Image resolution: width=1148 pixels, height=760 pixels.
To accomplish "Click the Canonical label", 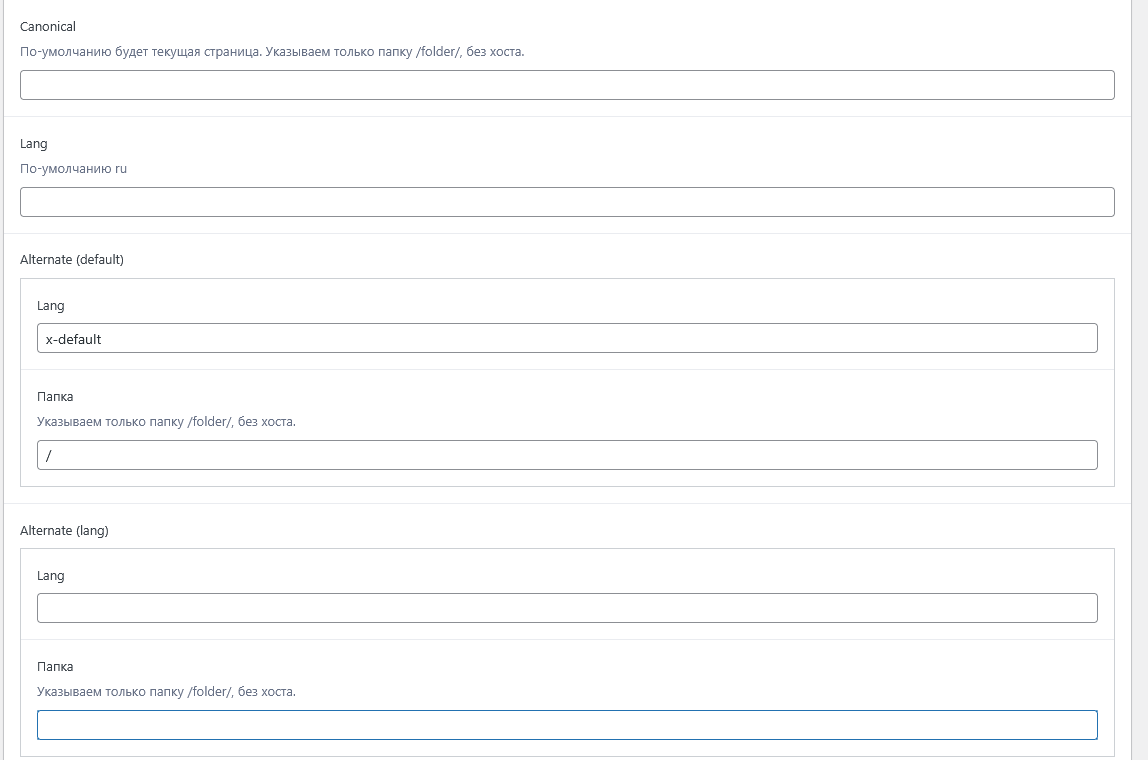I will point(48,27).
